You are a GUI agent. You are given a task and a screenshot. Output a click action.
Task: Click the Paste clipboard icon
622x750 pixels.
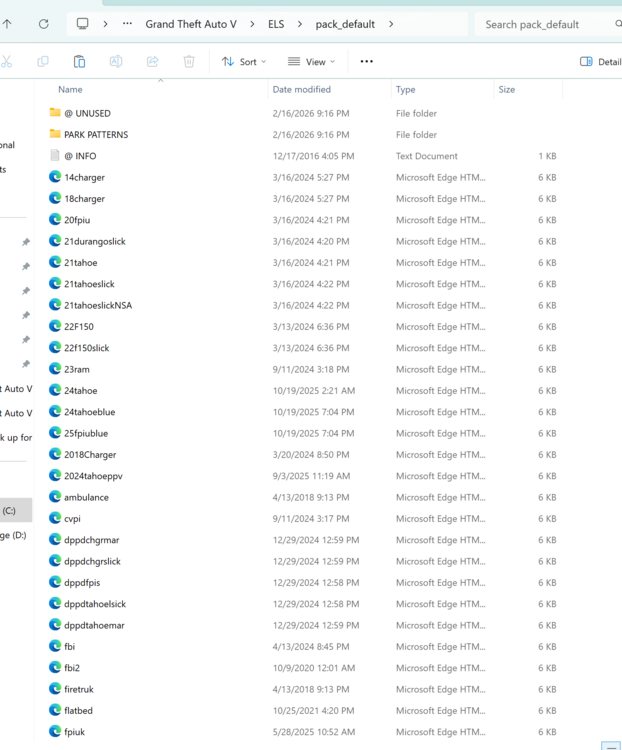(x=79, y=61)
